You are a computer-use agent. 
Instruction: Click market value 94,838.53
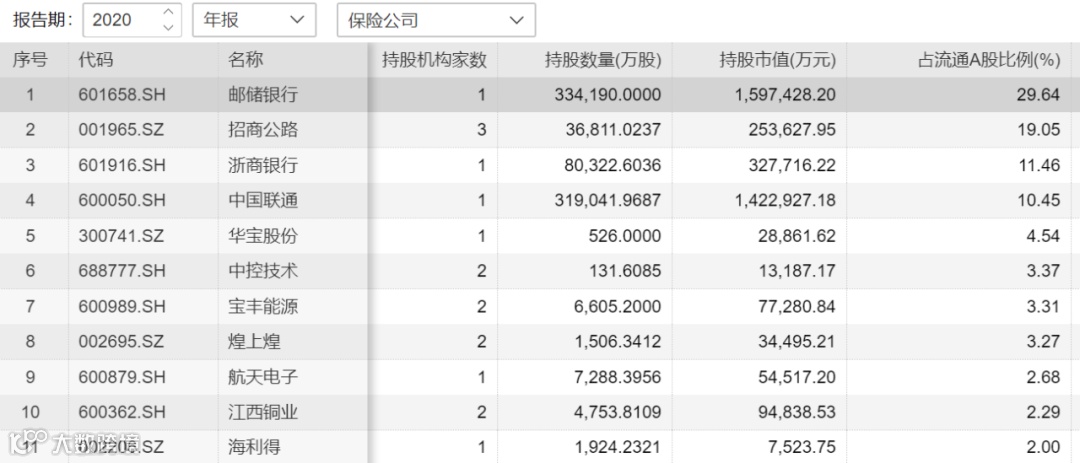pos(797,412)
